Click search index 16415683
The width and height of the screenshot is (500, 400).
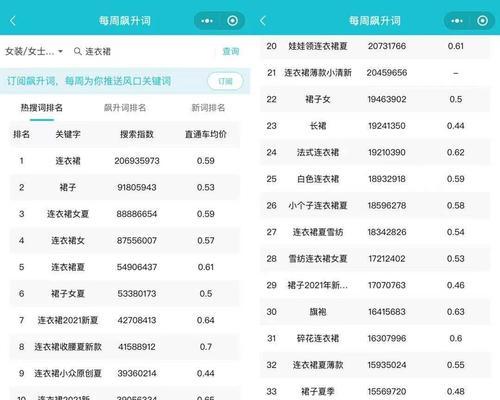click(387, 312)
